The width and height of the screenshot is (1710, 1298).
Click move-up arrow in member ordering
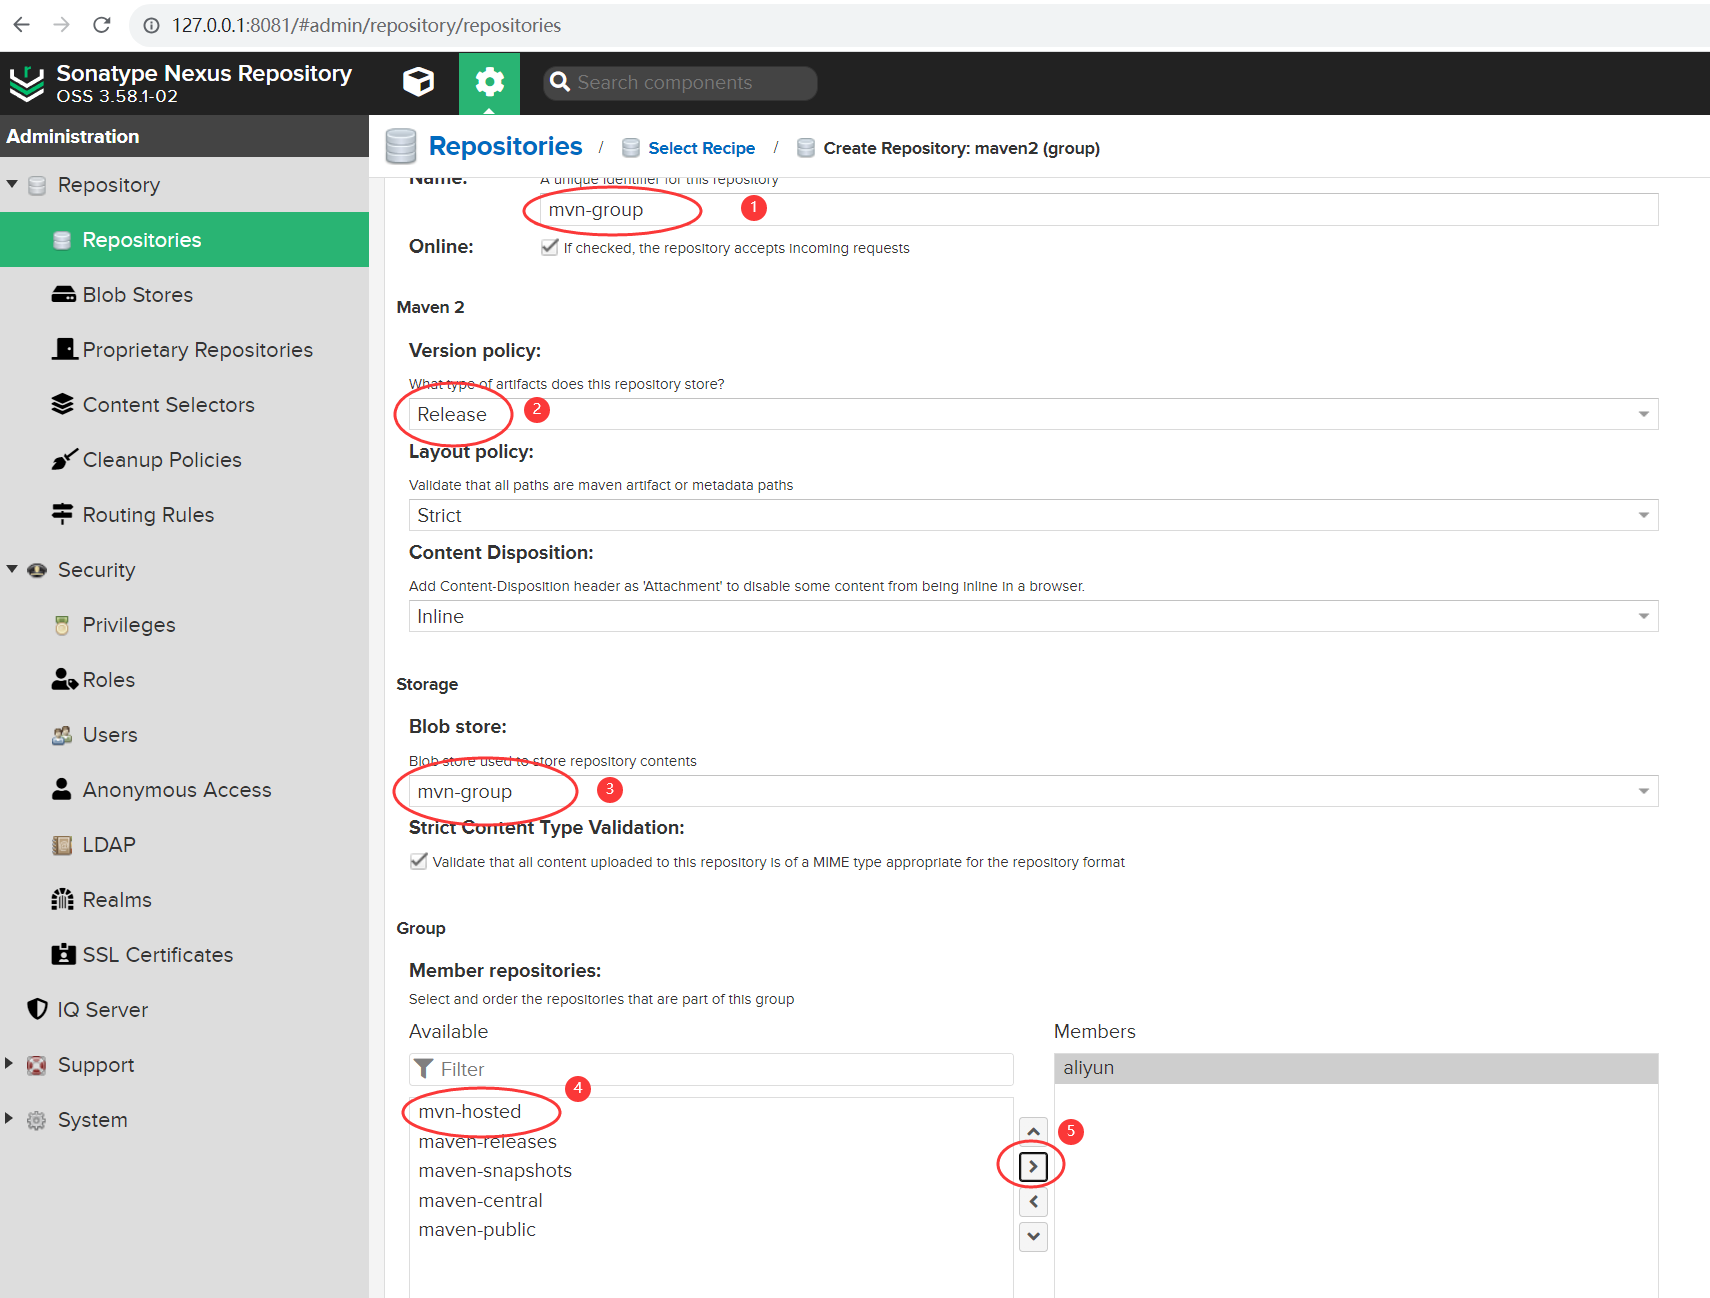pyautogui.click(x=1033, y=1131)
